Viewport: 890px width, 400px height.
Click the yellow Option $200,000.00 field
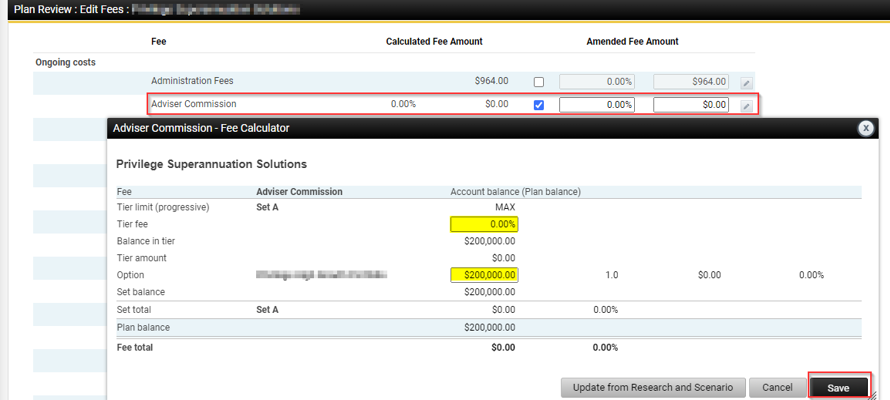485,275
